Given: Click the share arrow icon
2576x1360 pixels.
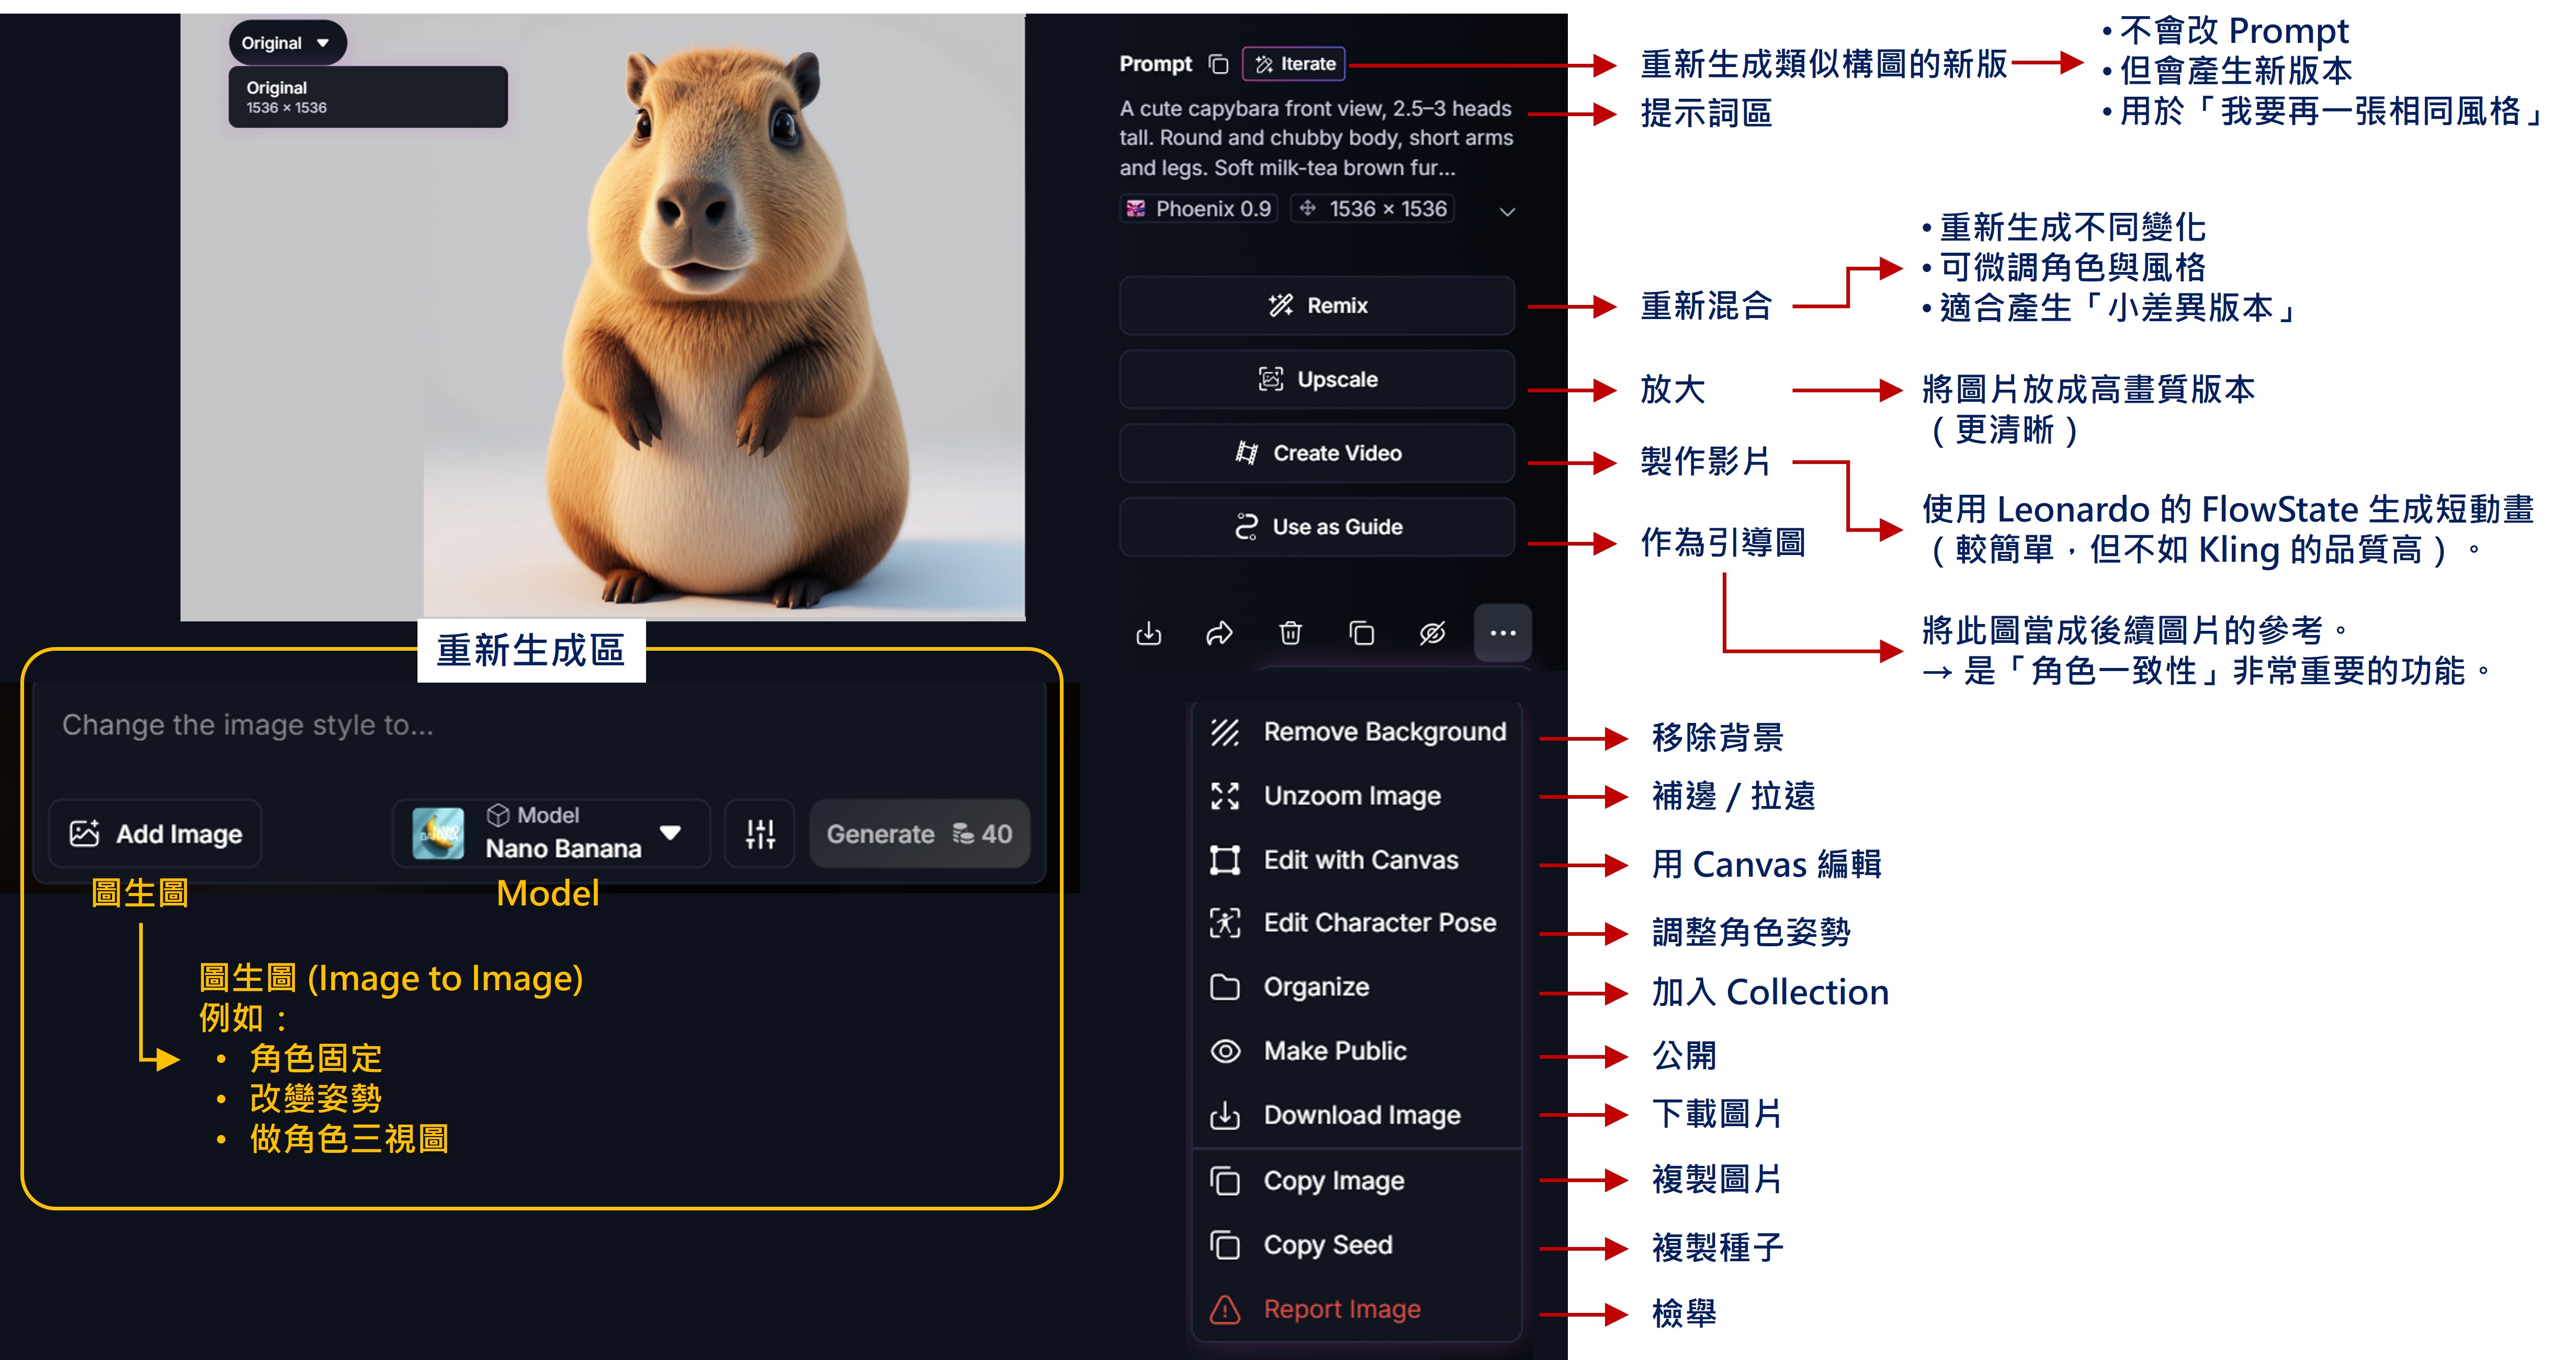Looking at the screenshot, I should click(x=1219, y=633).
